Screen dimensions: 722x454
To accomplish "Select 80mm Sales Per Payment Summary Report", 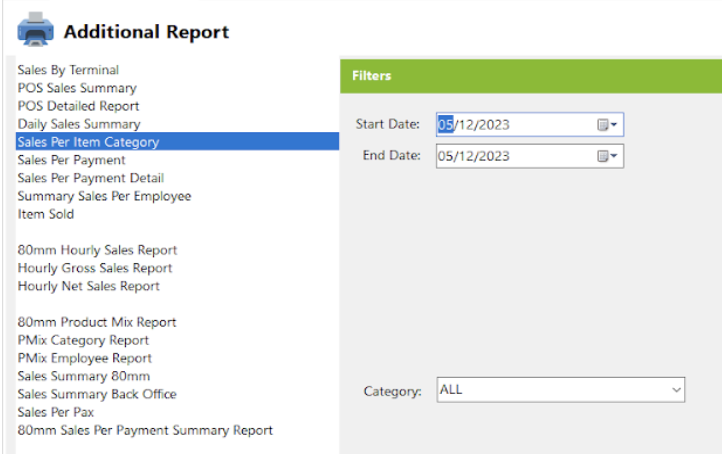I will click(x=145, y=430).
